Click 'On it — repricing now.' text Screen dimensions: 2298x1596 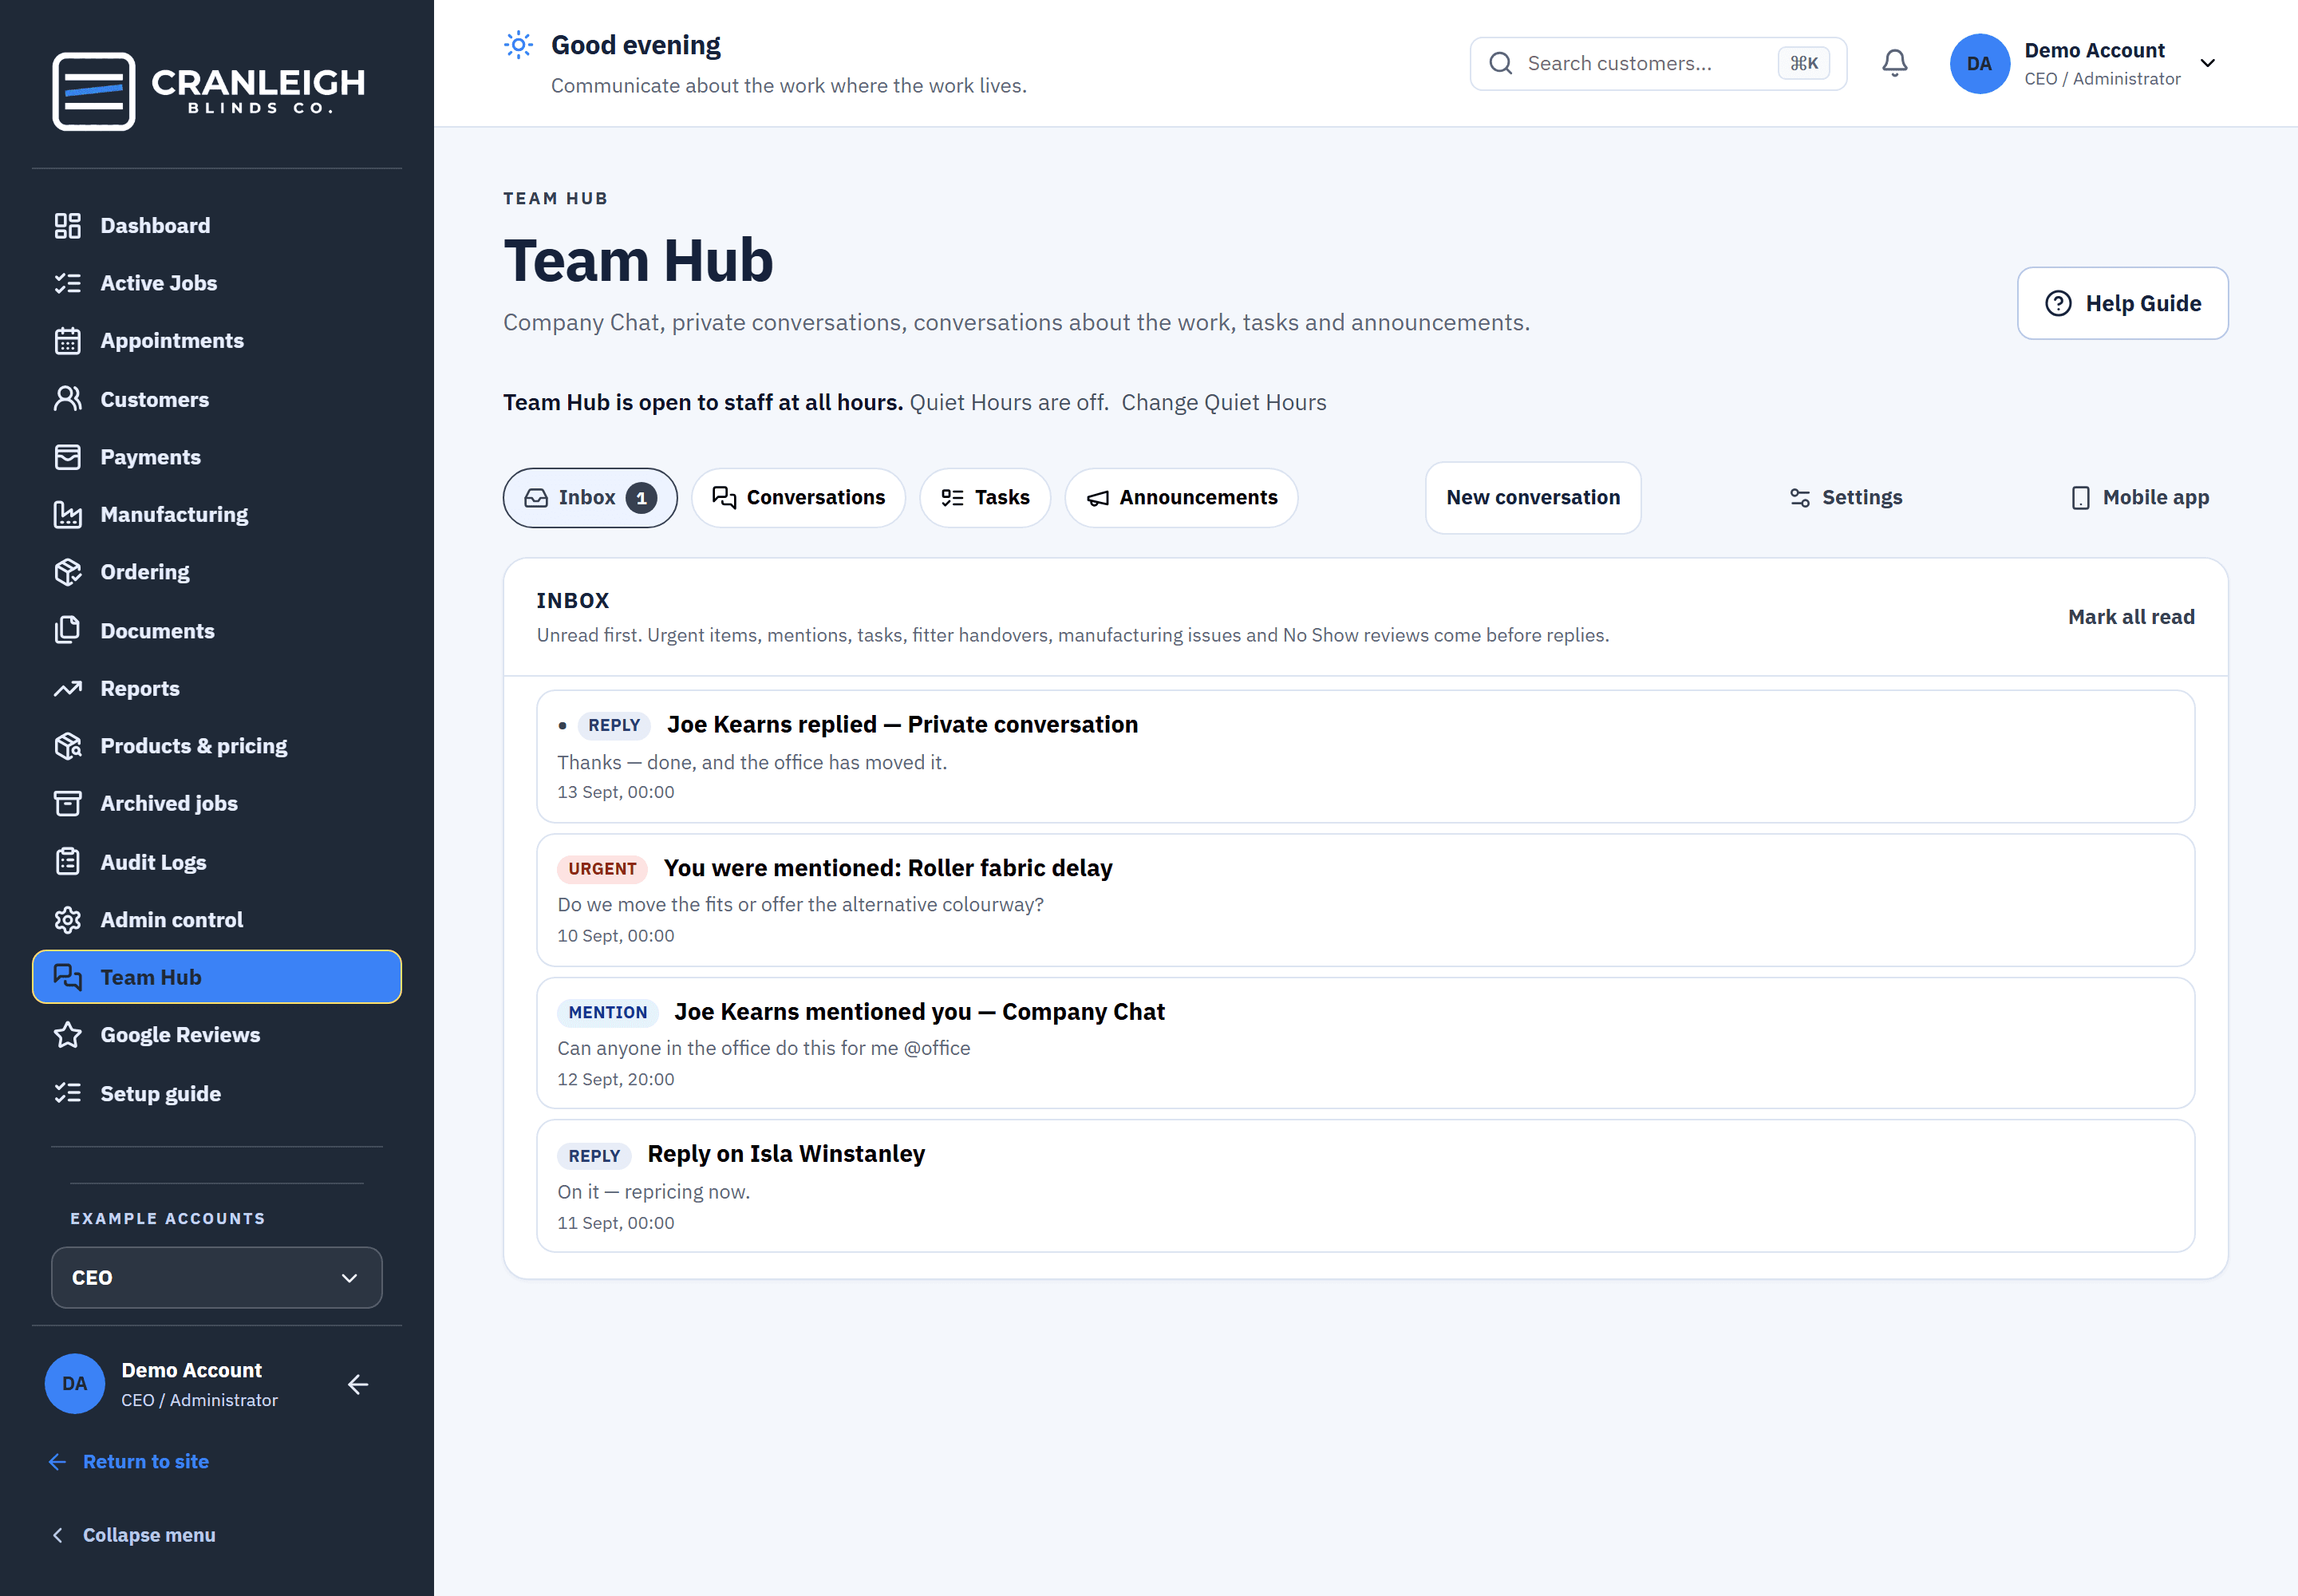click(x=653, y=1192)
